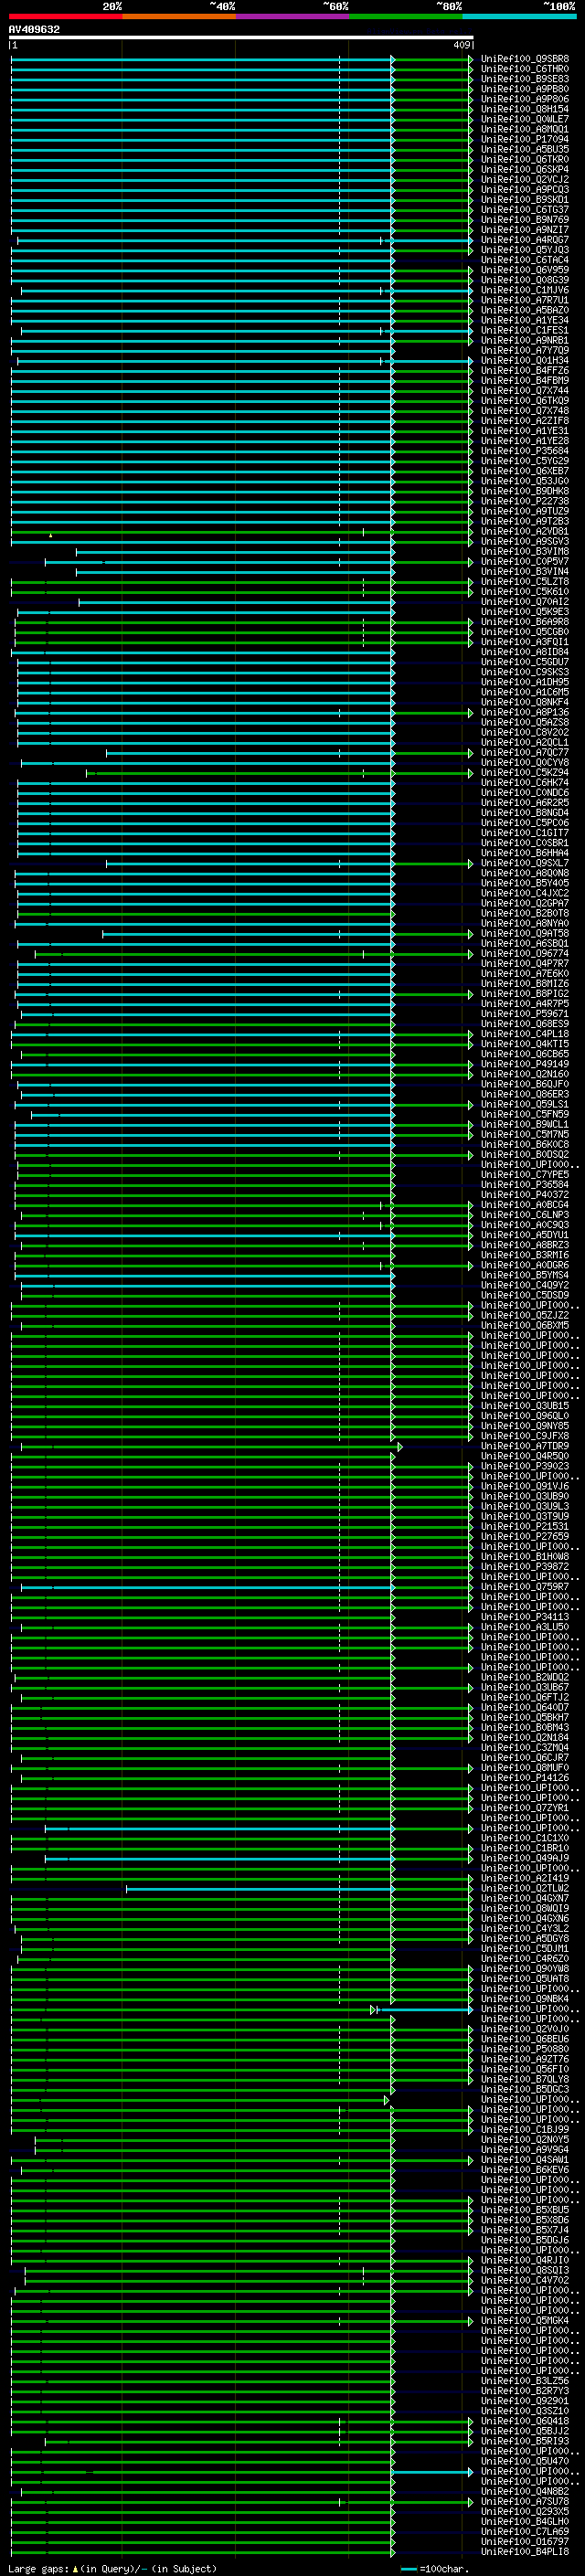585x2576 pixels.
Task: Select hit label UniRef100_B3VIM8
Action: pyautogui.click(x=524, y=551)
